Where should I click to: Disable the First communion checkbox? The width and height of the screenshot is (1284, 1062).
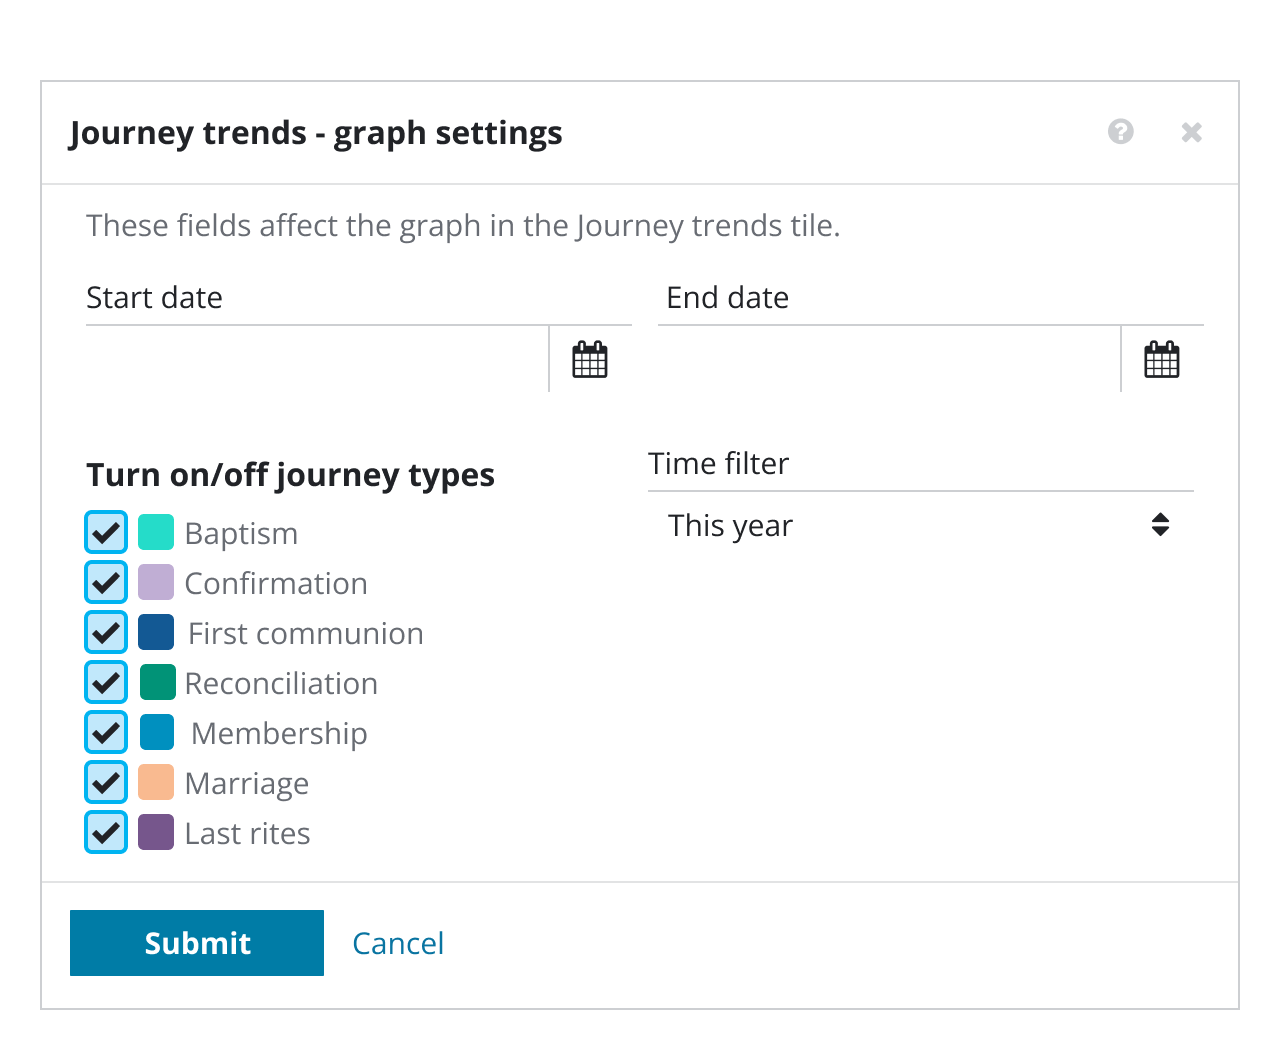pyautogui.click(x=106, y=632)
